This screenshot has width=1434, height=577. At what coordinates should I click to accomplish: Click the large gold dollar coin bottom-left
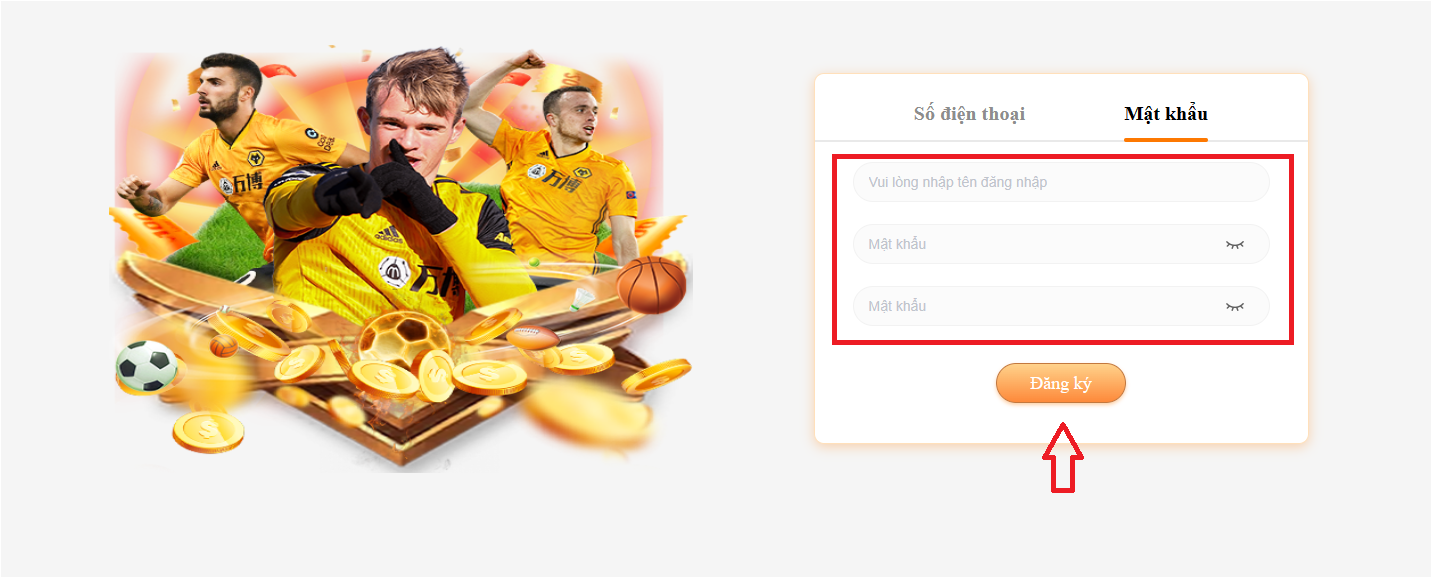coord(208,432)
